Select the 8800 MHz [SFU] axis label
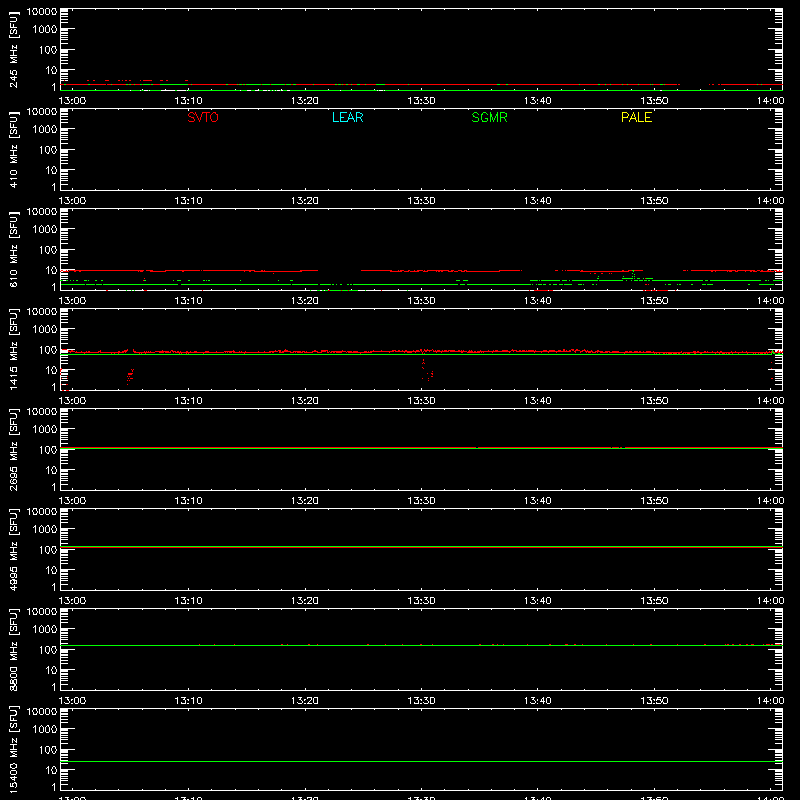This screenshot has width=800, height=800. tap(13, 649)
